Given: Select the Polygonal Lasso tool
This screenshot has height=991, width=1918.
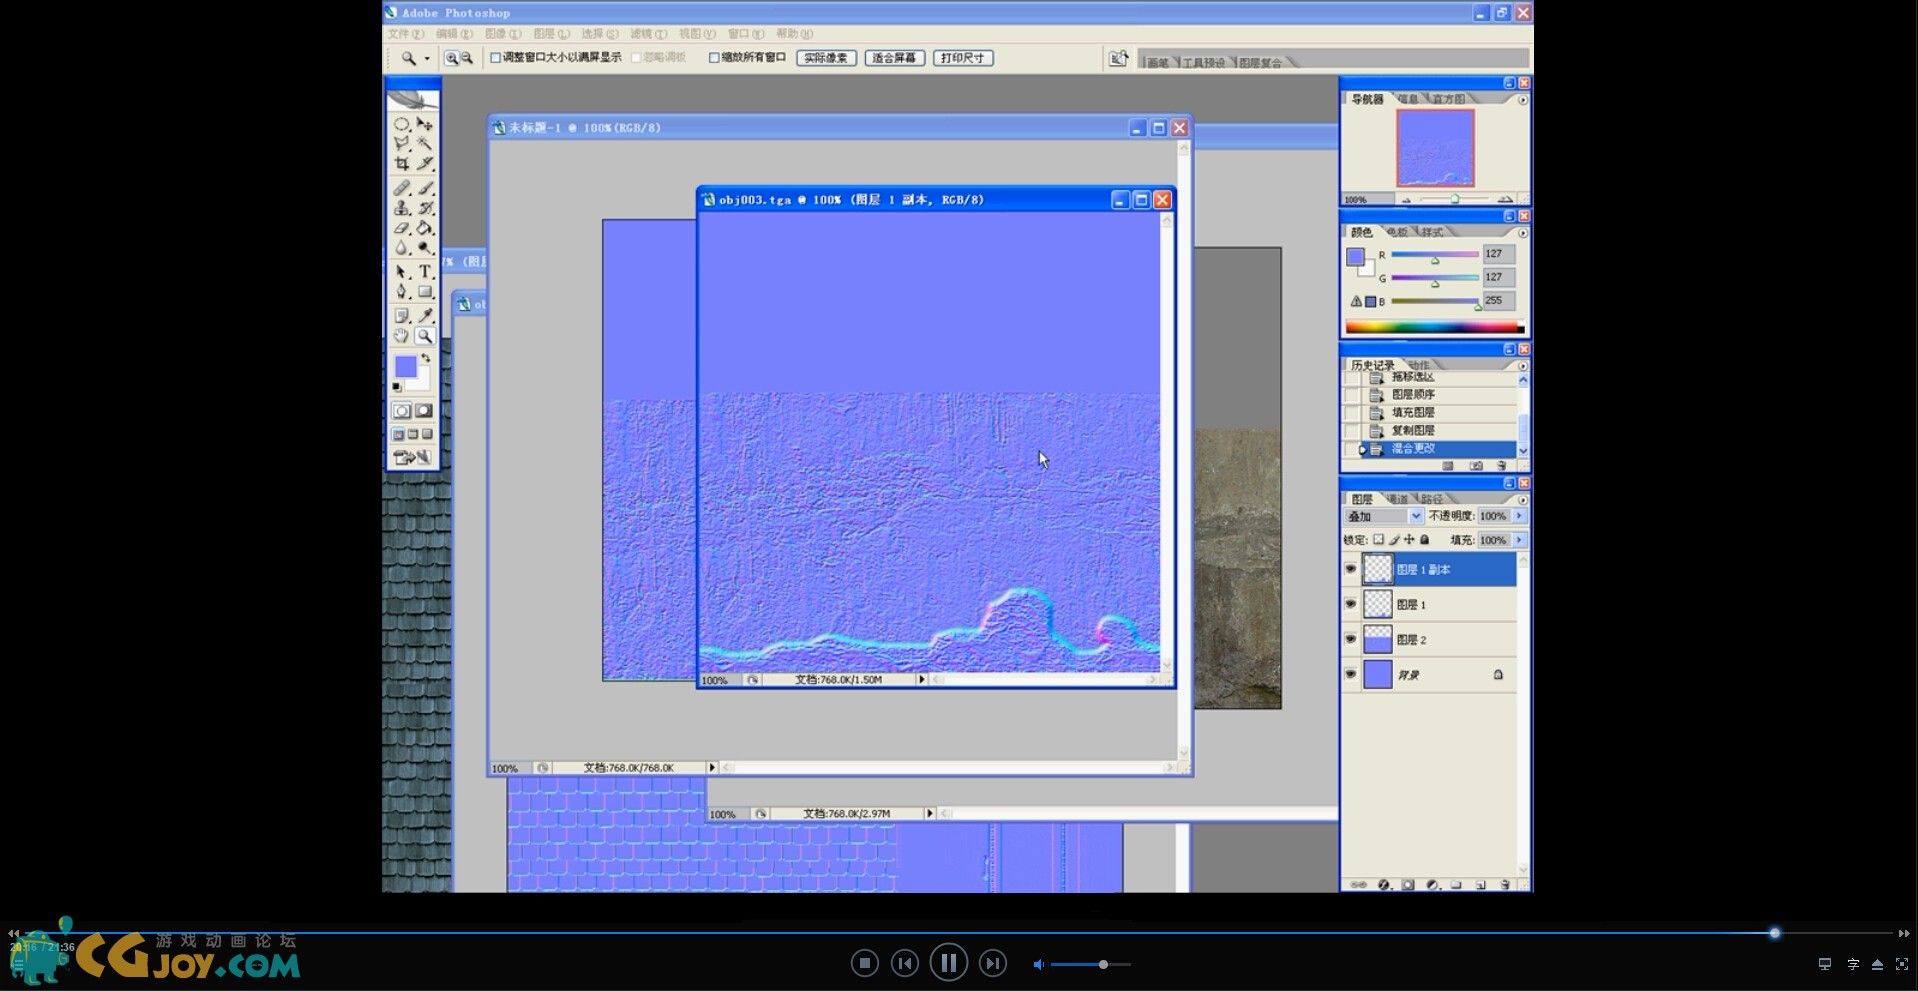Looking at the screenshot, I should pyautogui.click(x=401, y=143).
